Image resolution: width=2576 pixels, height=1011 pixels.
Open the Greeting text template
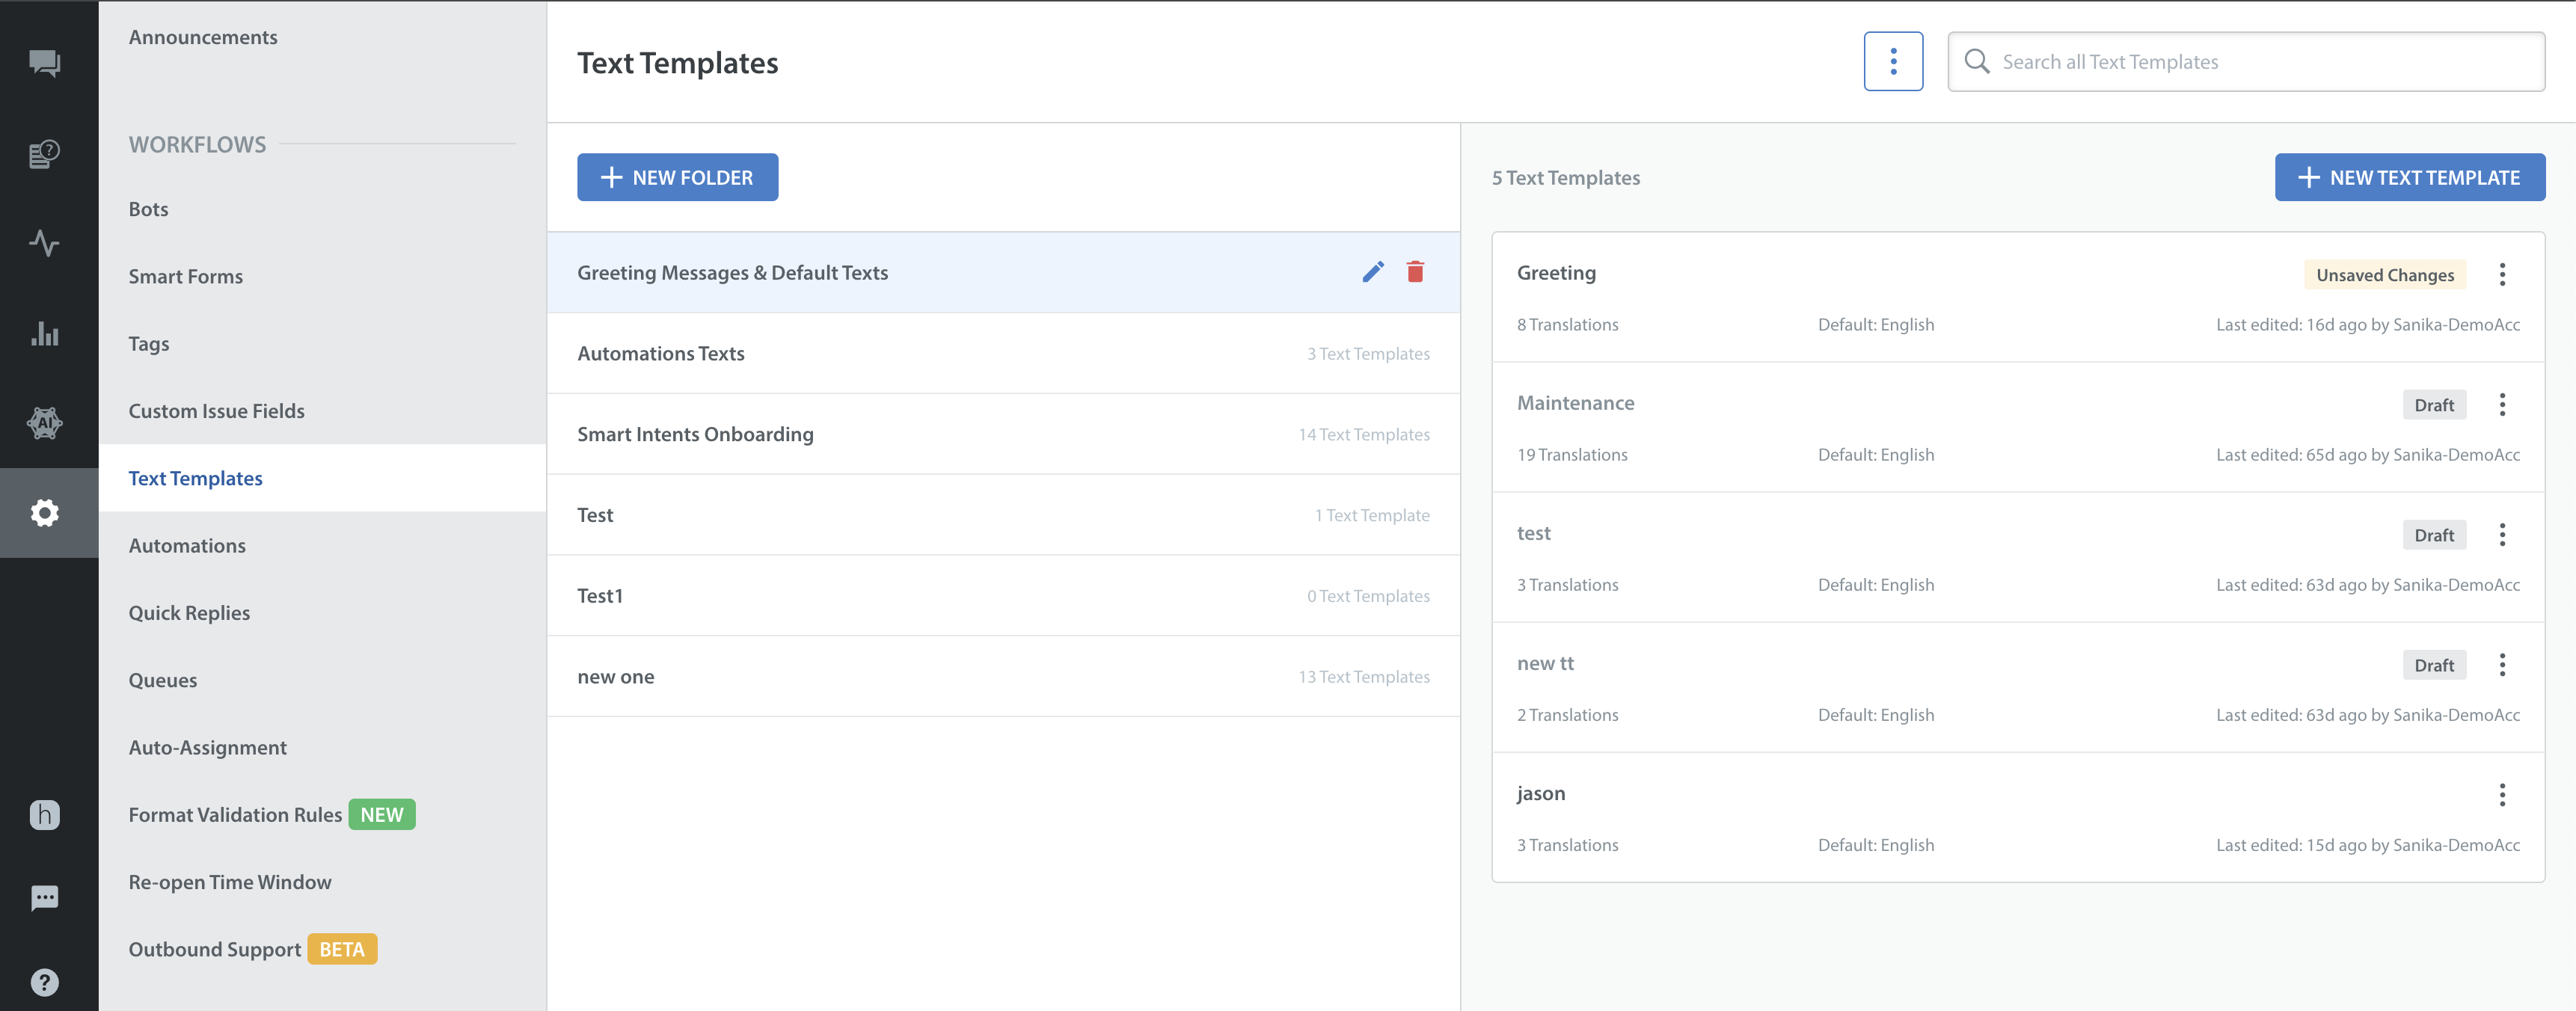2018,297
